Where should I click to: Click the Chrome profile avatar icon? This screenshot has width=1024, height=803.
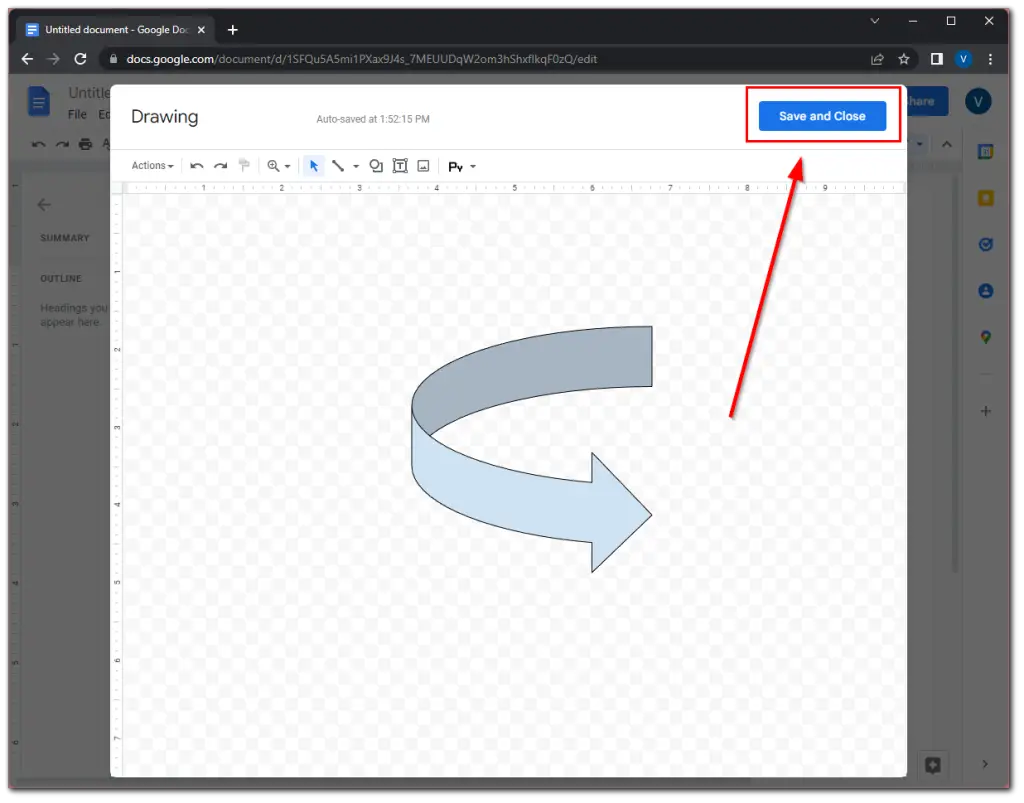[x=963, y=59]
